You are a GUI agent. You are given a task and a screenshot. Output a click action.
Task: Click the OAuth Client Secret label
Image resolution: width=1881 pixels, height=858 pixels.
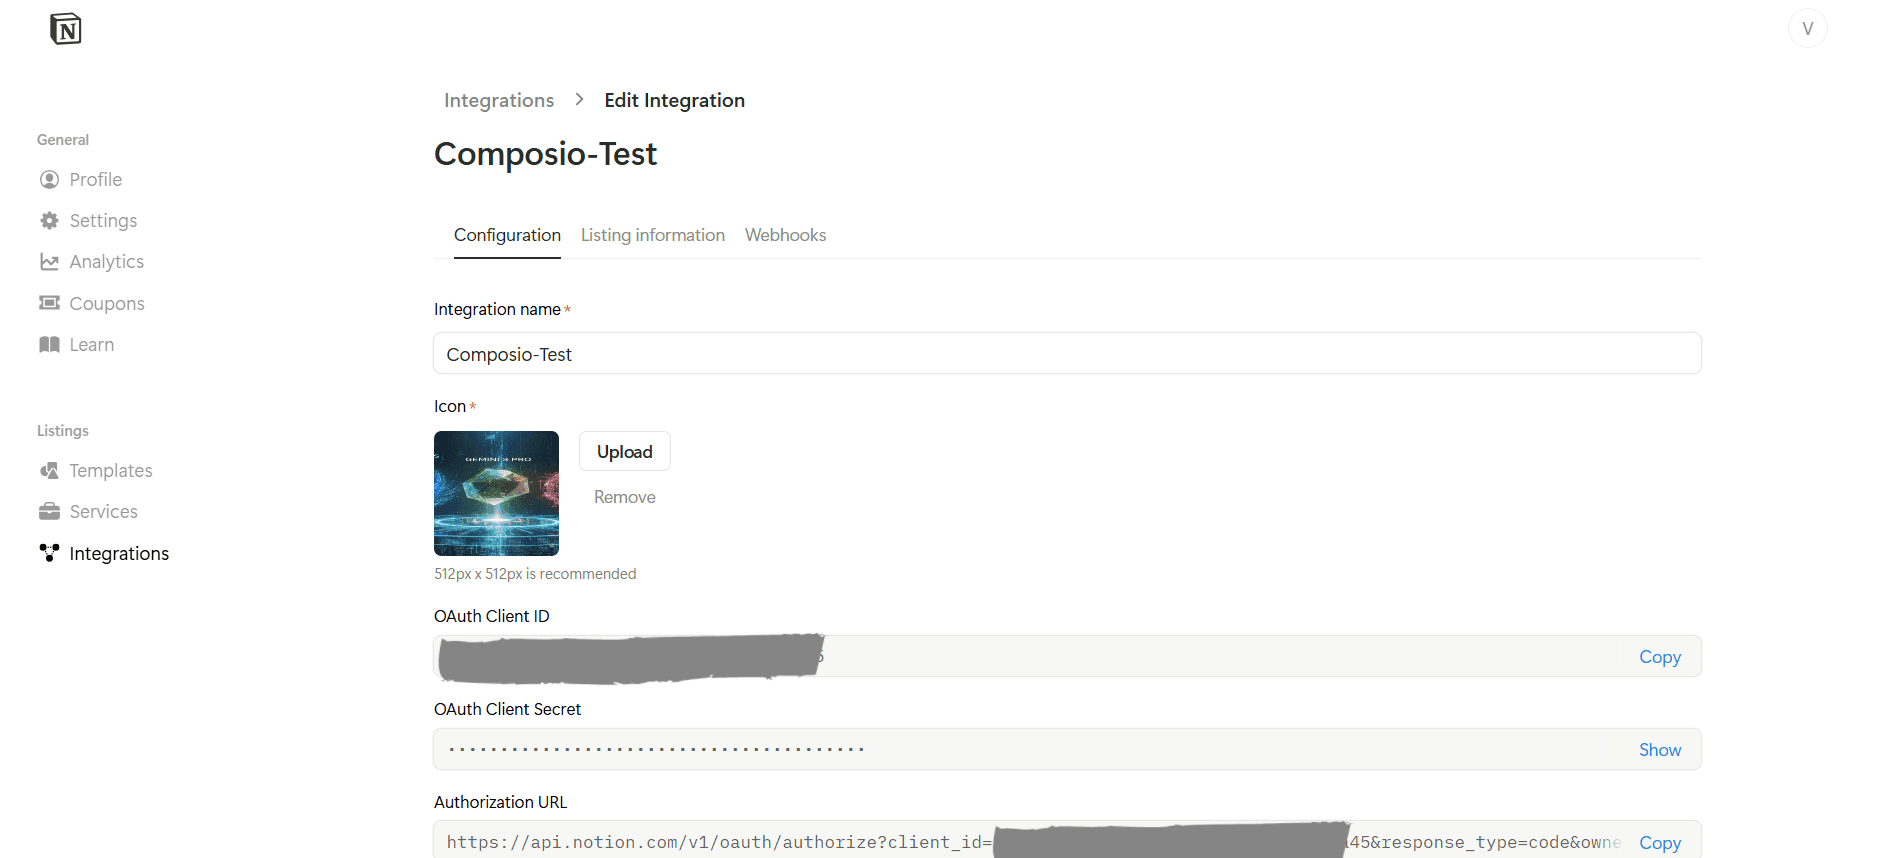point(507,709)
